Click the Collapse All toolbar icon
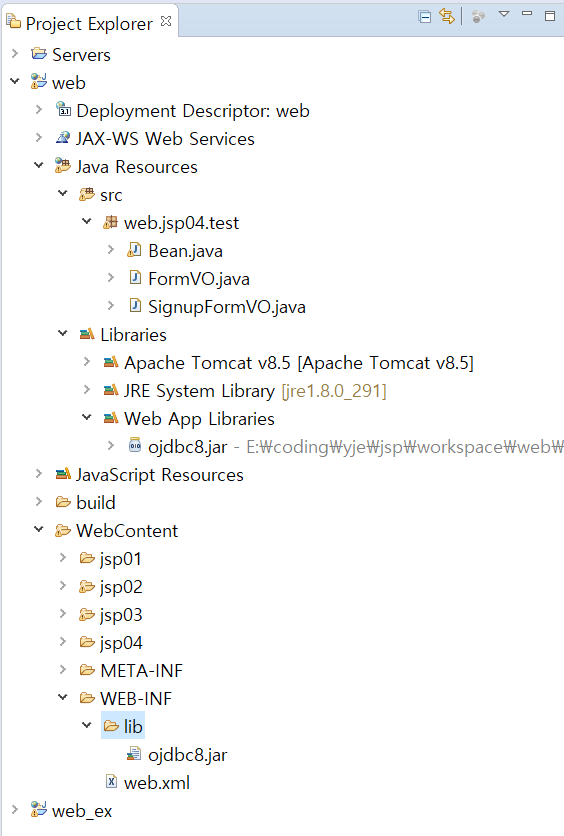The image size is (564, 836). [424, 17]
